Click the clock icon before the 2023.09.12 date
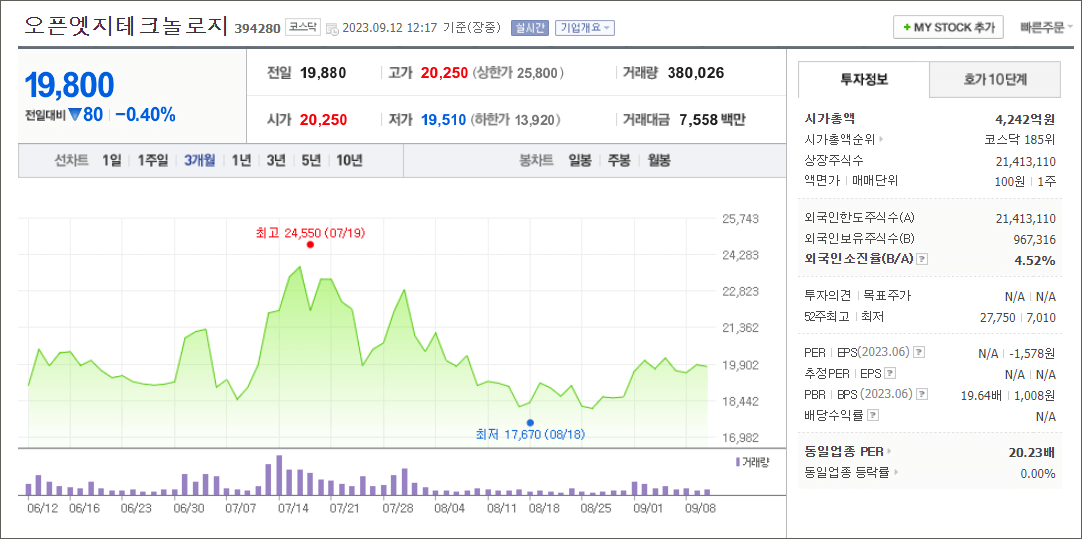Image resolution: width=1082 pixels, height=539 pixels. point(331,29)
